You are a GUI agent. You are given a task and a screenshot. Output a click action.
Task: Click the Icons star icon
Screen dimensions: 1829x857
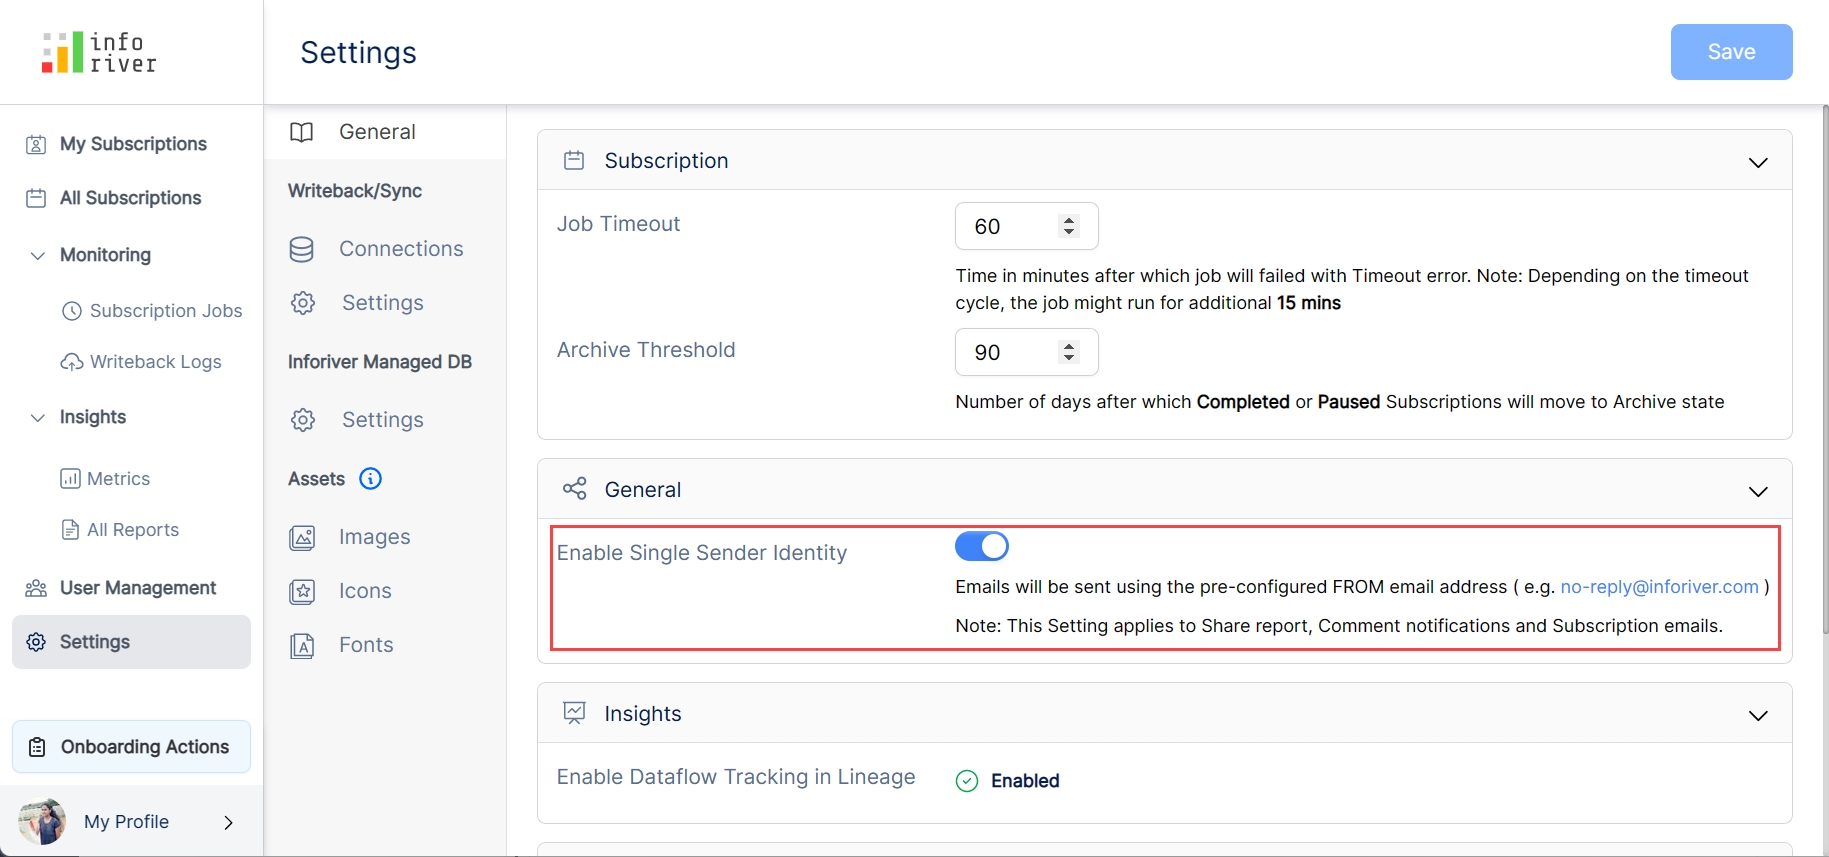click(302, 592)
